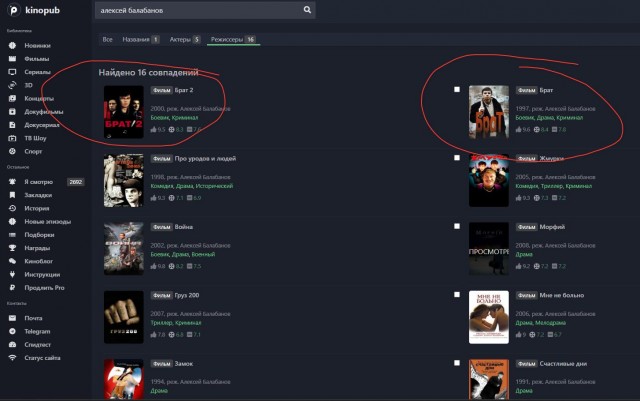Open the Брат 2 title link
The height and width of the screenshot is (401, 640).
pos(184,90)
